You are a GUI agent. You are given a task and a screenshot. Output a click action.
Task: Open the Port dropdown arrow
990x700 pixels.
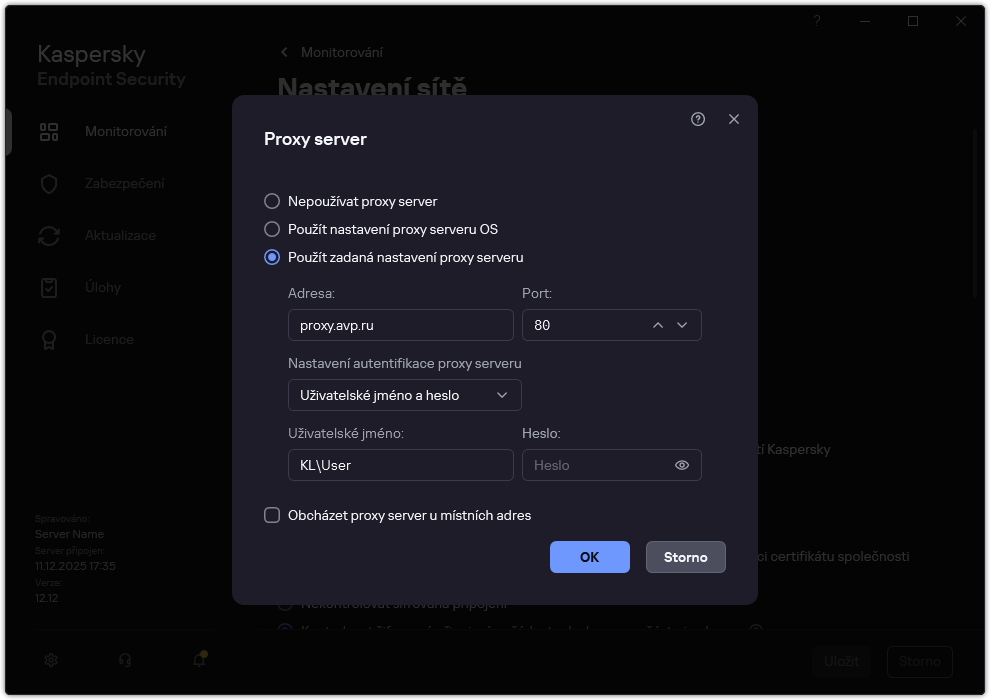click(x=682, y=325)
